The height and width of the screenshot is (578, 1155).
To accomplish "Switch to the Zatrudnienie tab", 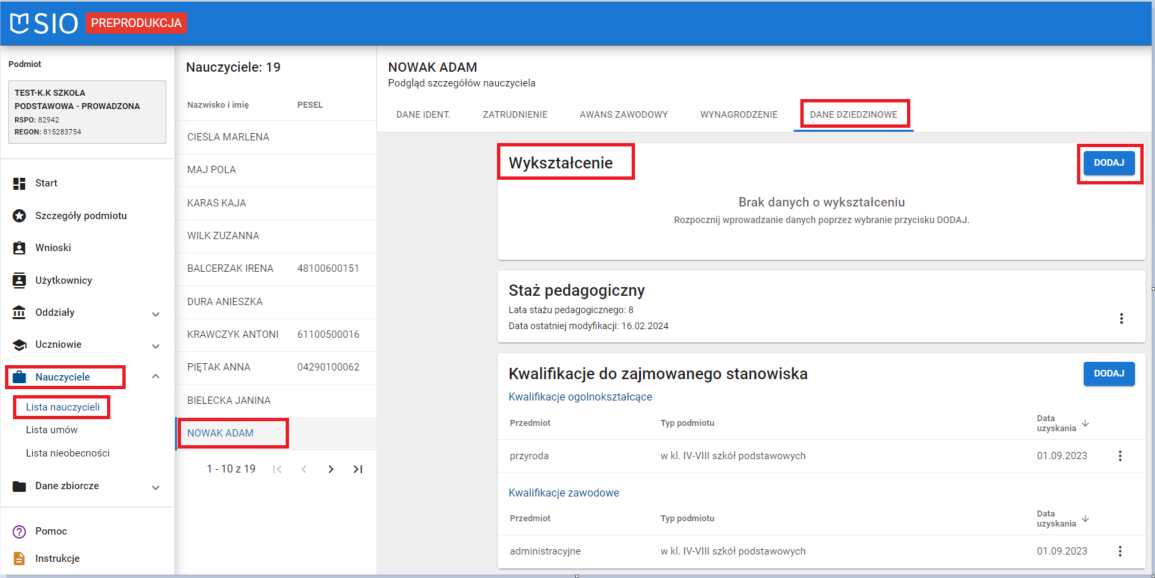I will 514,115.
